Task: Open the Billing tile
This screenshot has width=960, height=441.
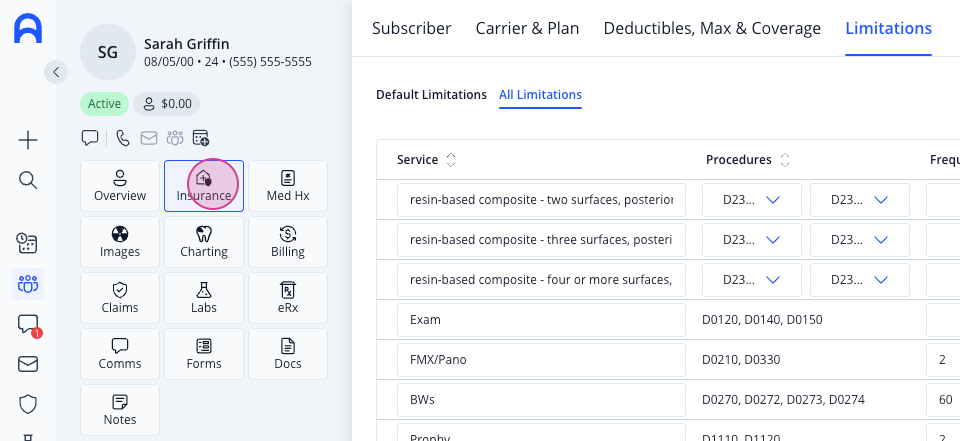Action: click(288, 242)
